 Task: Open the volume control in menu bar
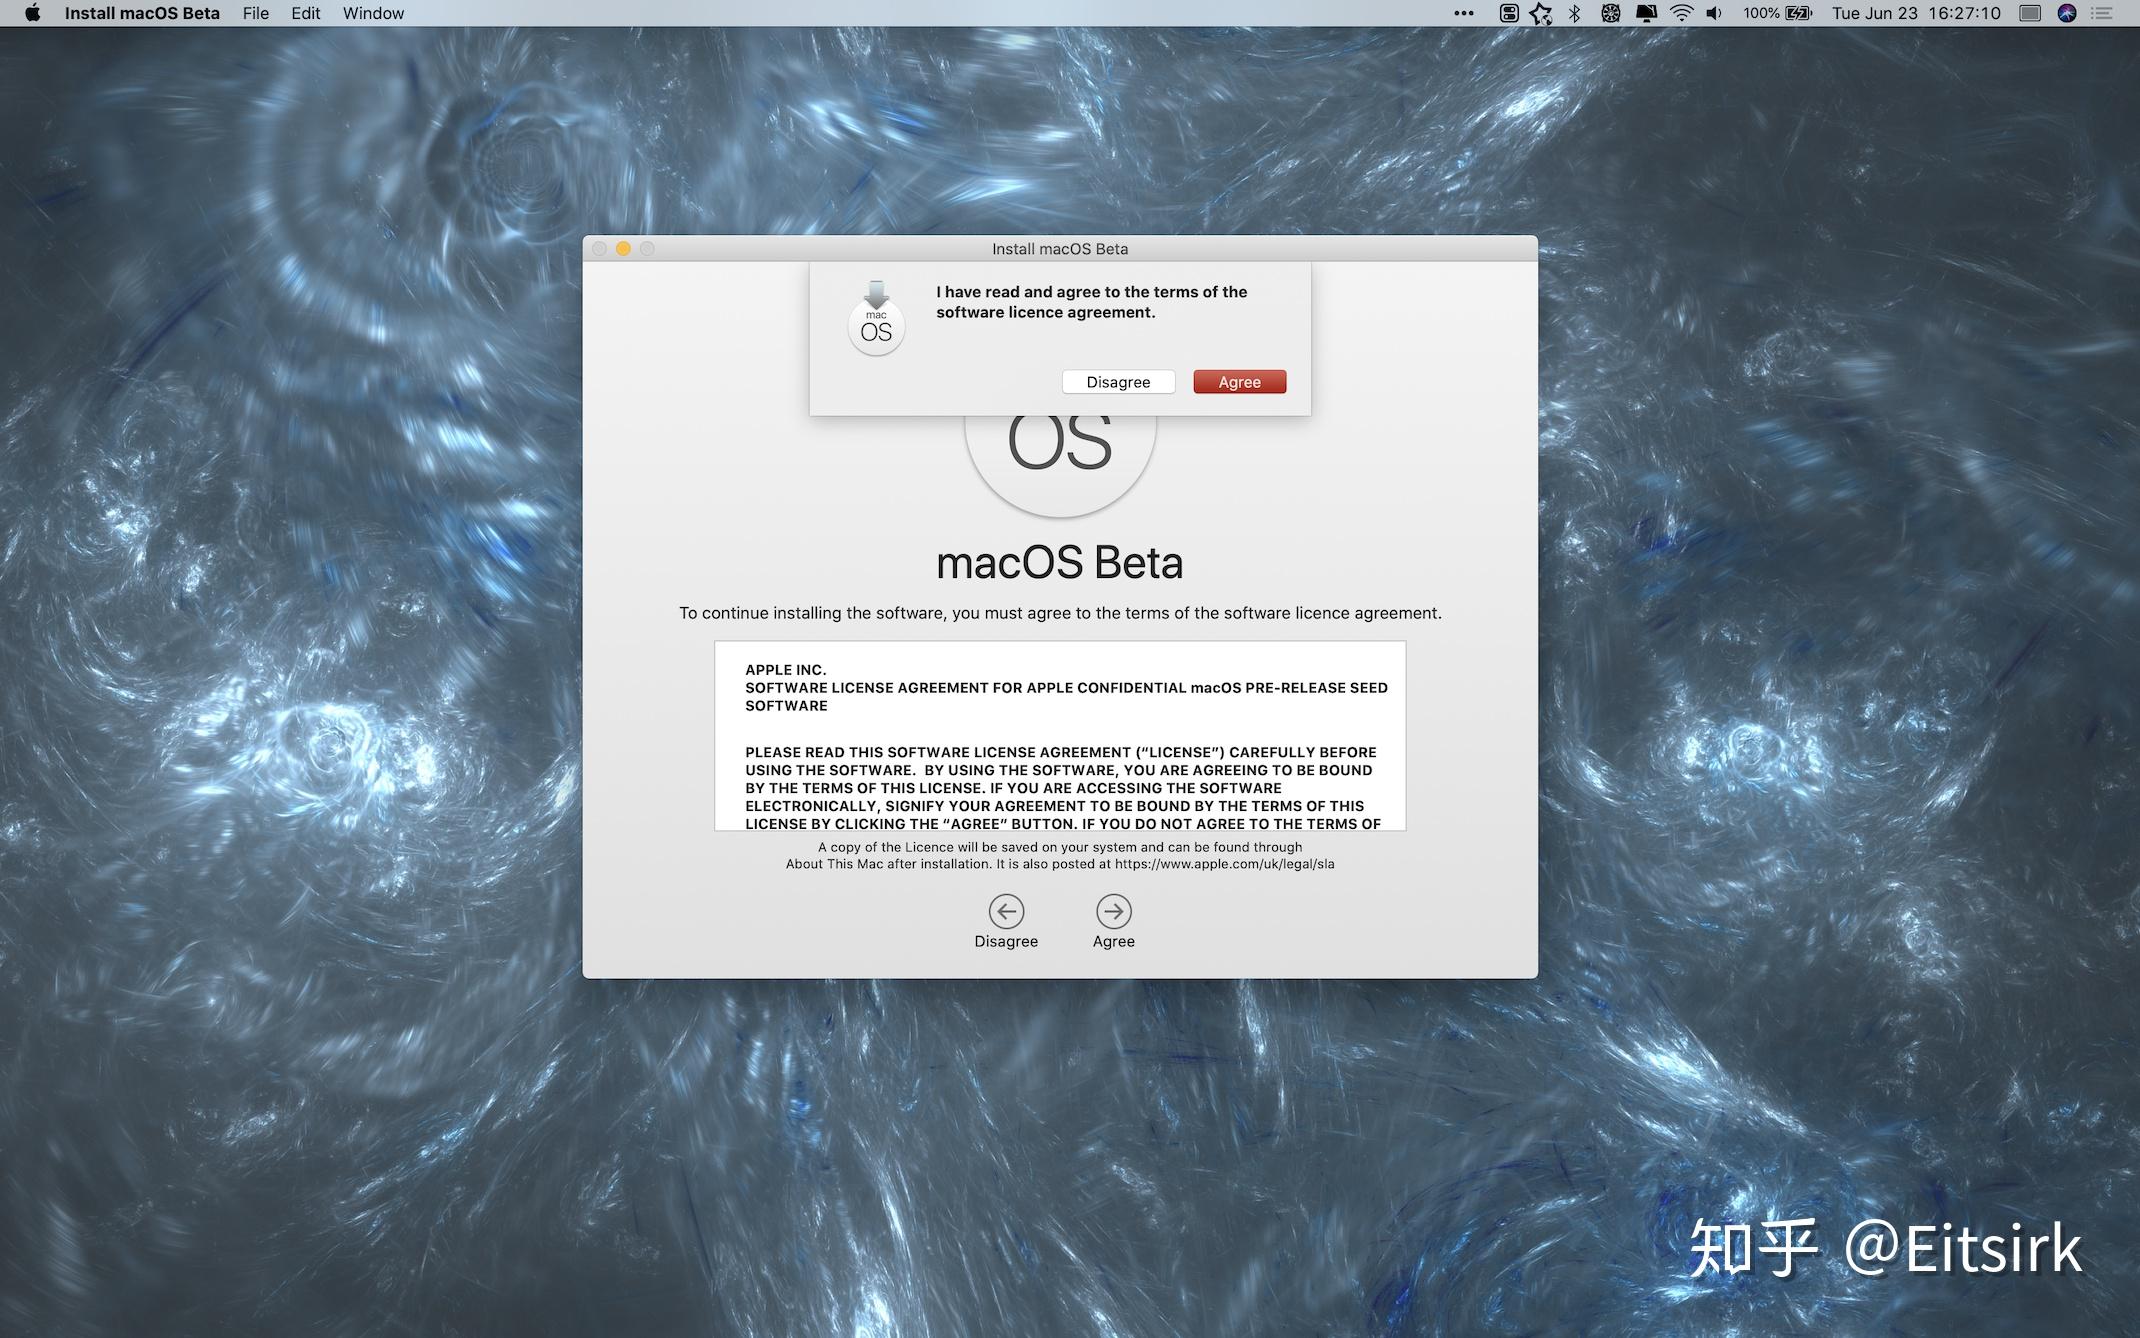pyautogui.click(x=1714, y=13)
